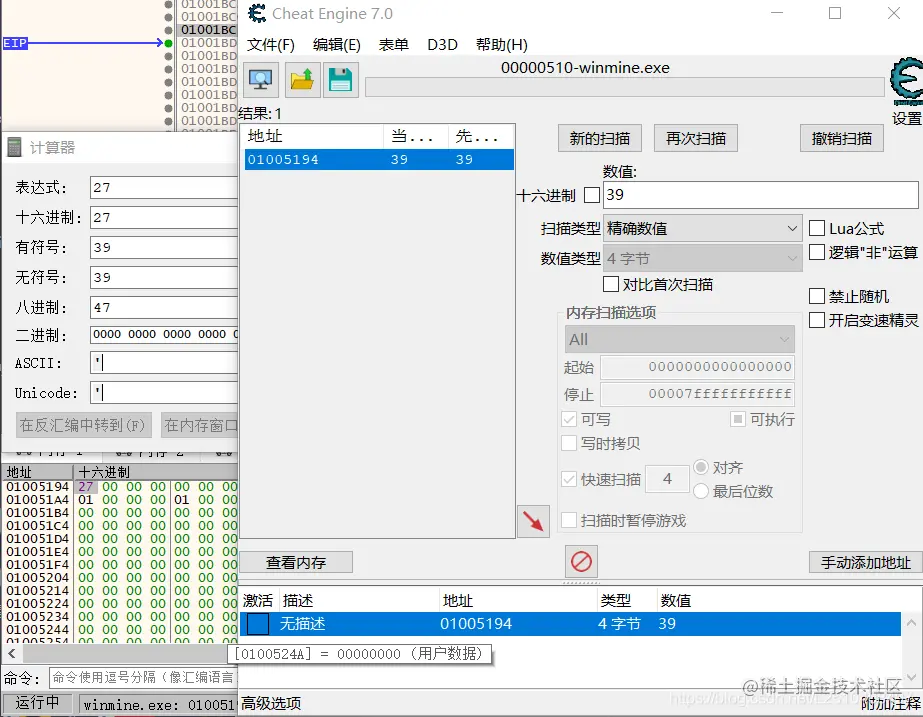Click red arrow to add address to list
This screenshot has width=923, height=717.
point(533,522)
